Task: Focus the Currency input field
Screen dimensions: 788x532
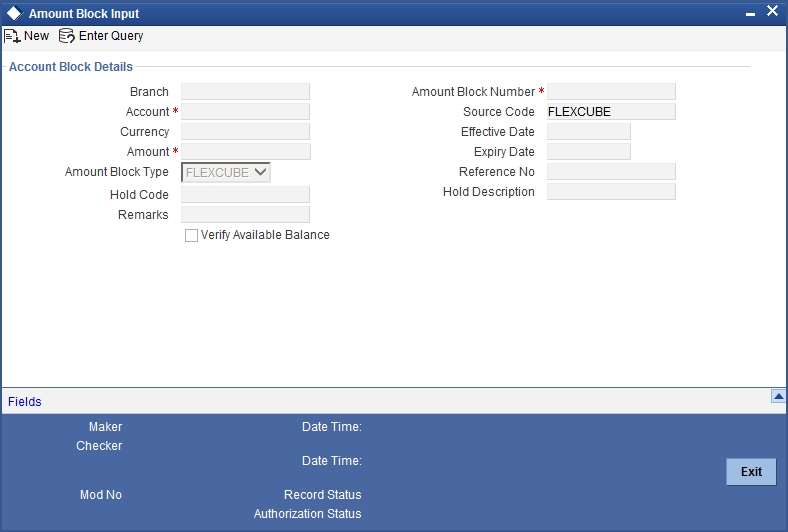Action: [245, 132]
